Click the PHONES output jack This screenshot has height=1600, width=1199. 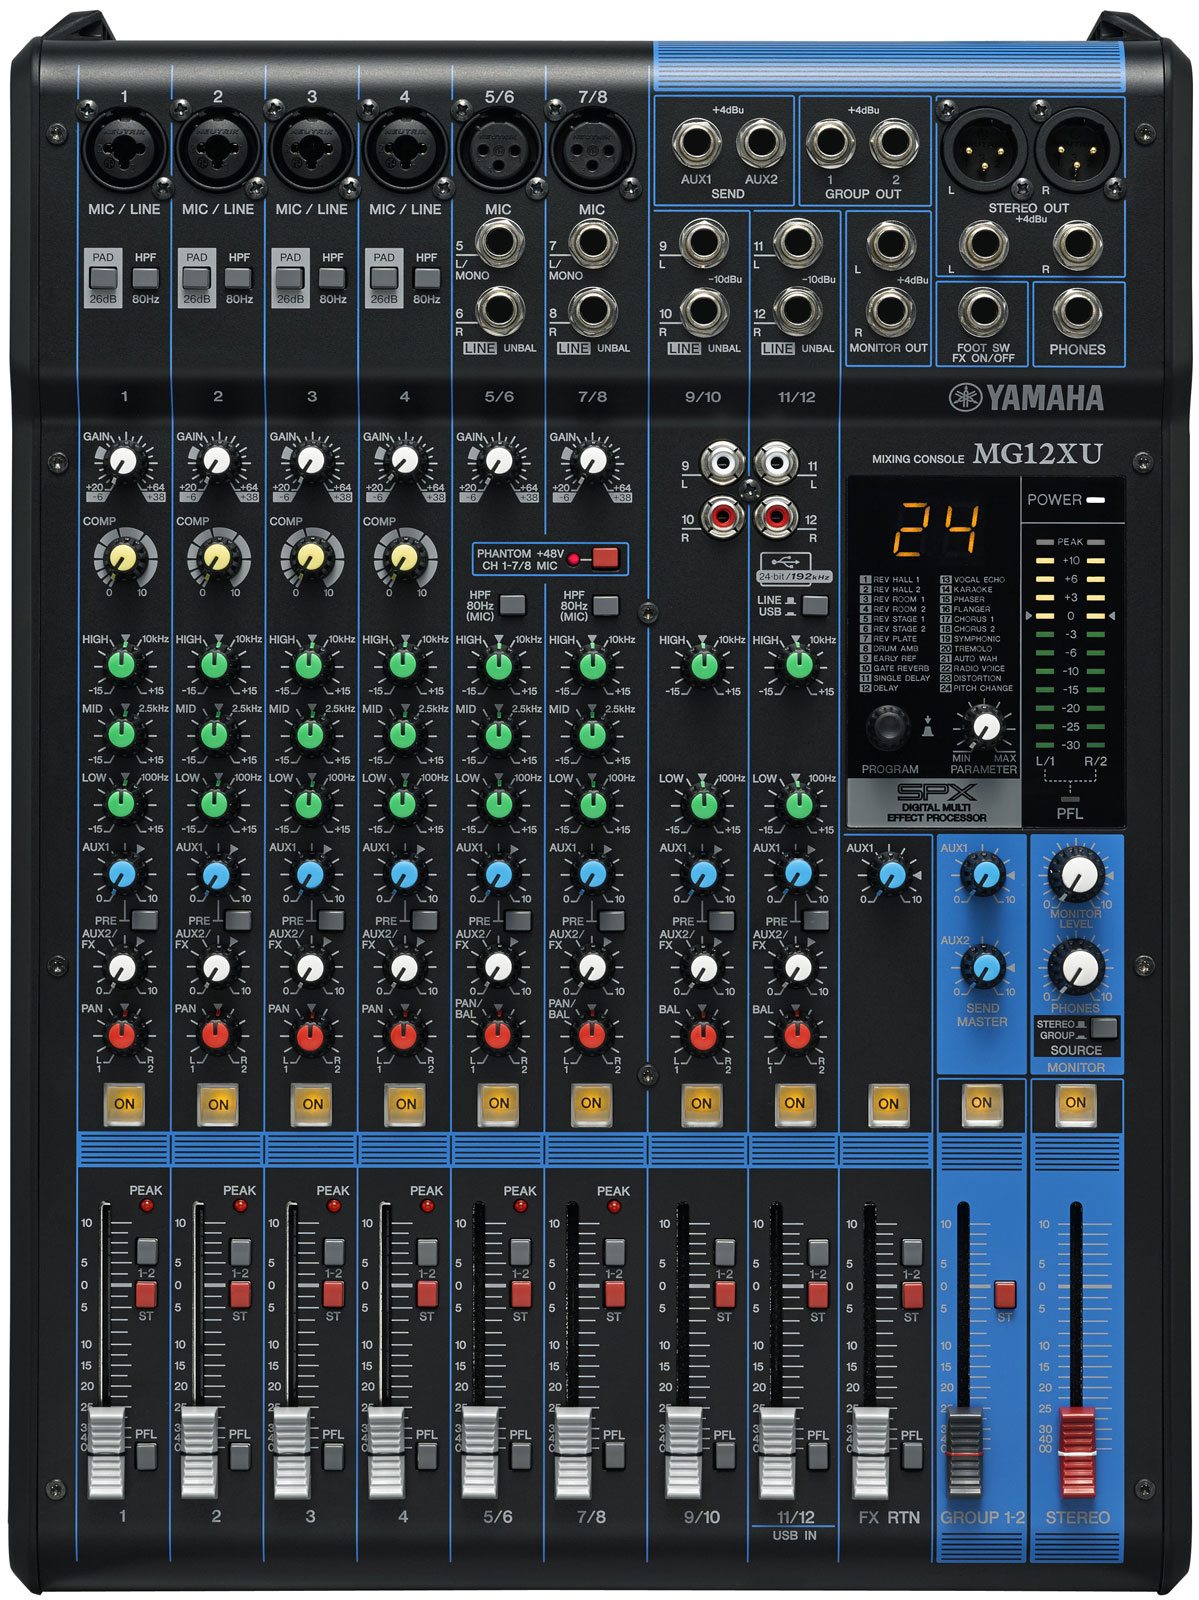1076,312
